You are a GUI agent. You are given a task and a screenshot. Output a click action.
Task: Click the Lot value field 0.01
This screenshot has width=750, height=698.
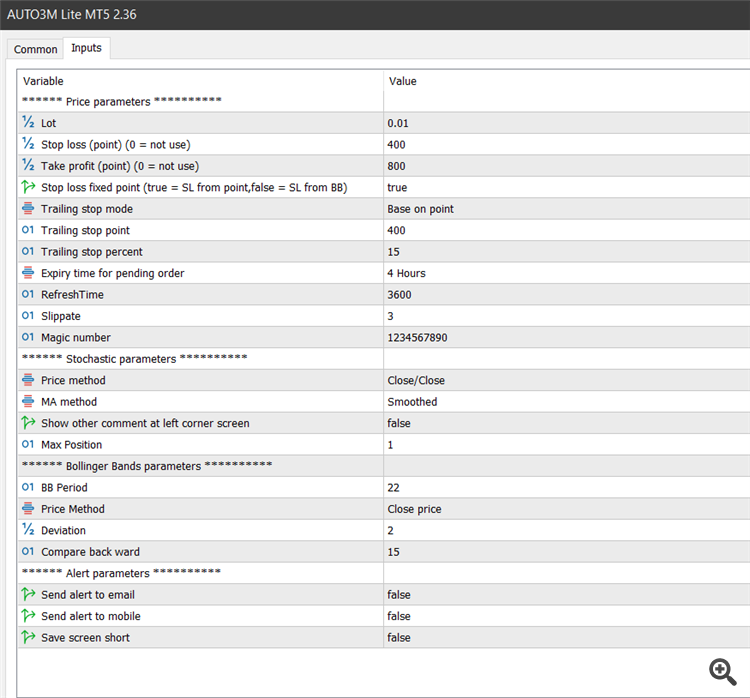pos(400,123)
